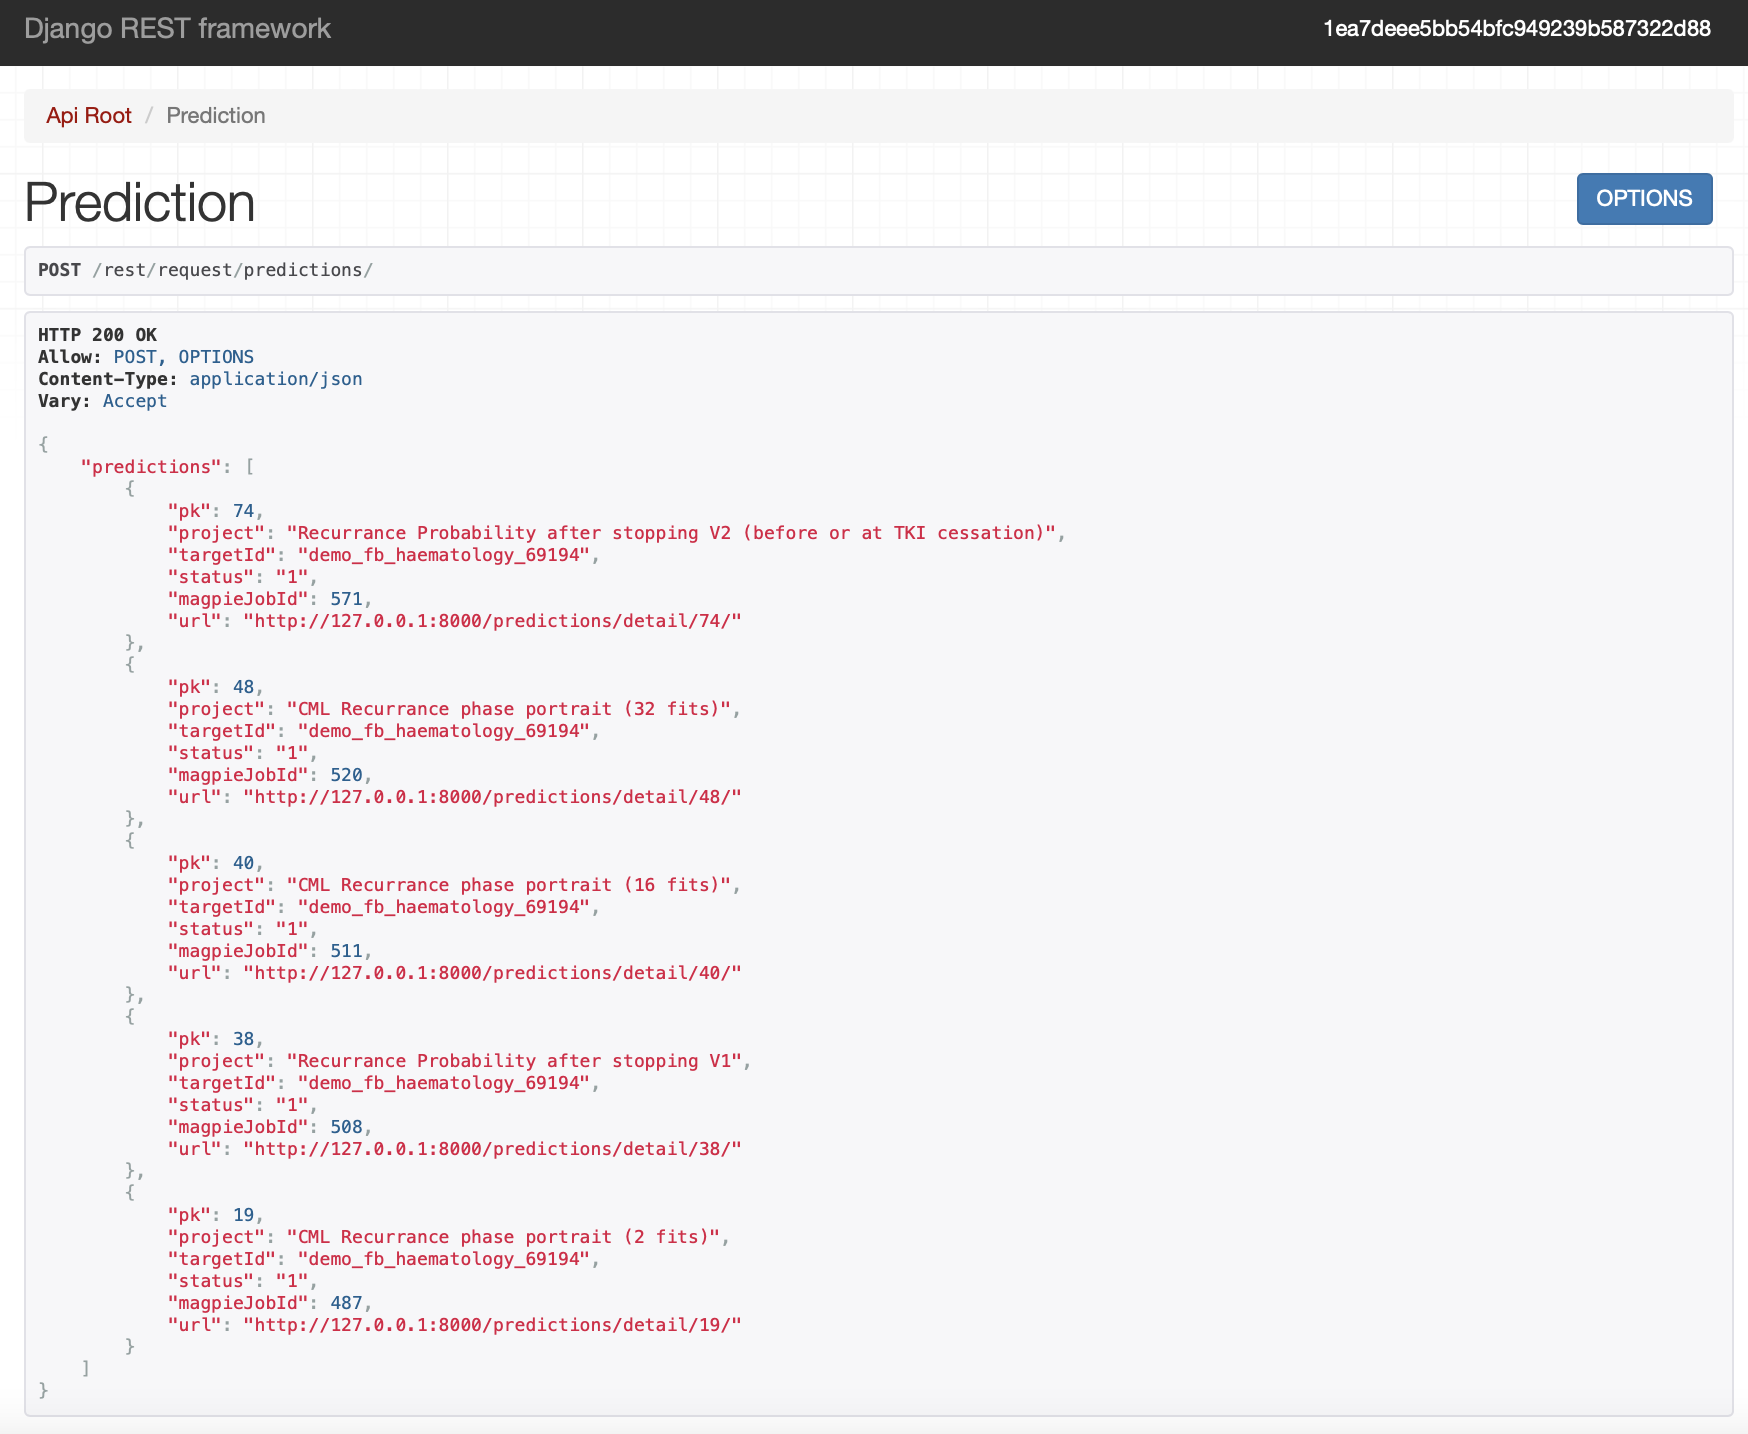
Task: Click magpieJobId value 571
Action: coord(347,599)
